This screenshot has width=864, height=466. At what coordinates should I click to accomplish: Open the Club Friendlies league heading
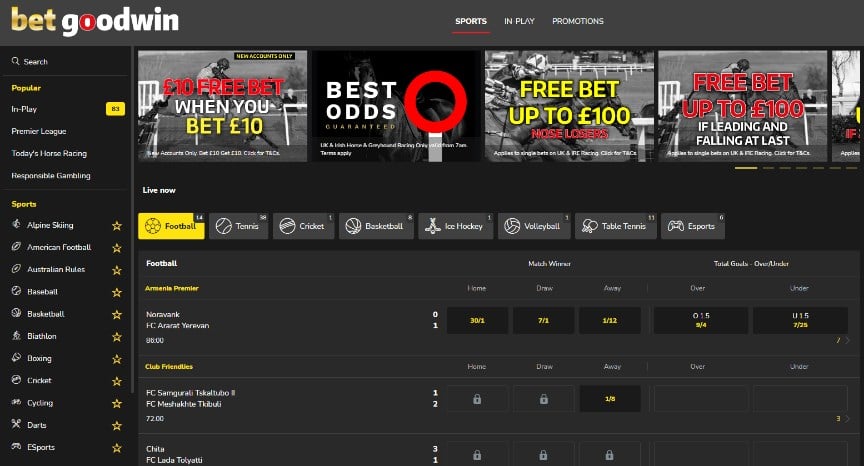(x=169, y=366)
